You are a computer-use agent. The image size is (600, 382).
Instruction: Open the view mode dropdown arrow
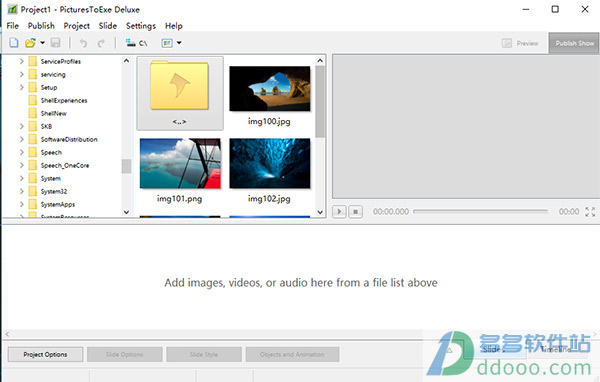tap(179, 43)
